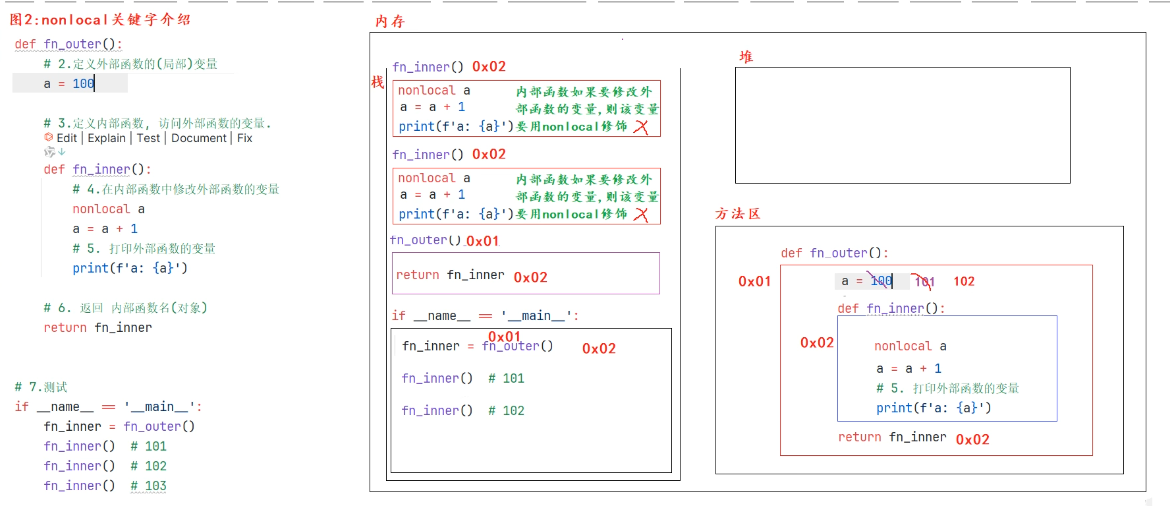Click the red 102 annotation in the method area
The image size is (1170, 506).
click(x=963, y=281)
